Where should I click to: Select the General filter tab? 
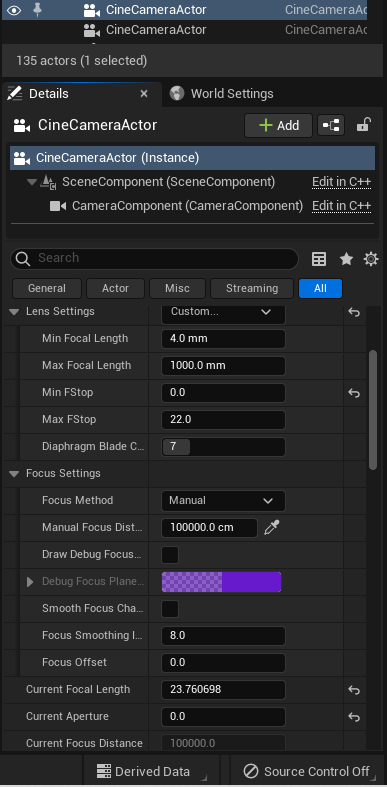pyautogui.click(x=47, y=289)
